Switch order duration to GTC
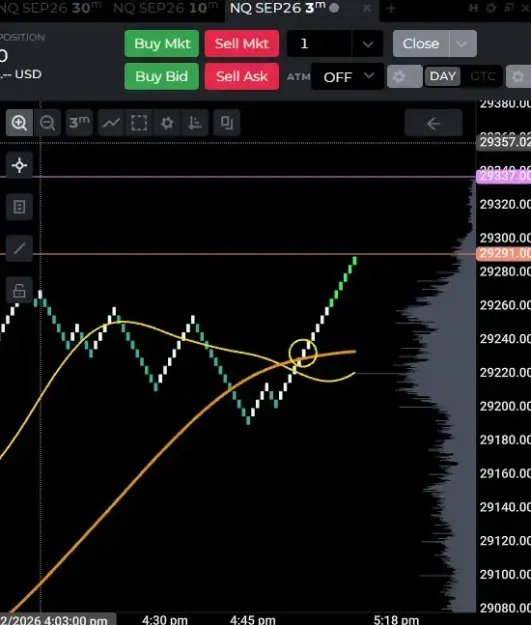 pos(483,76)
